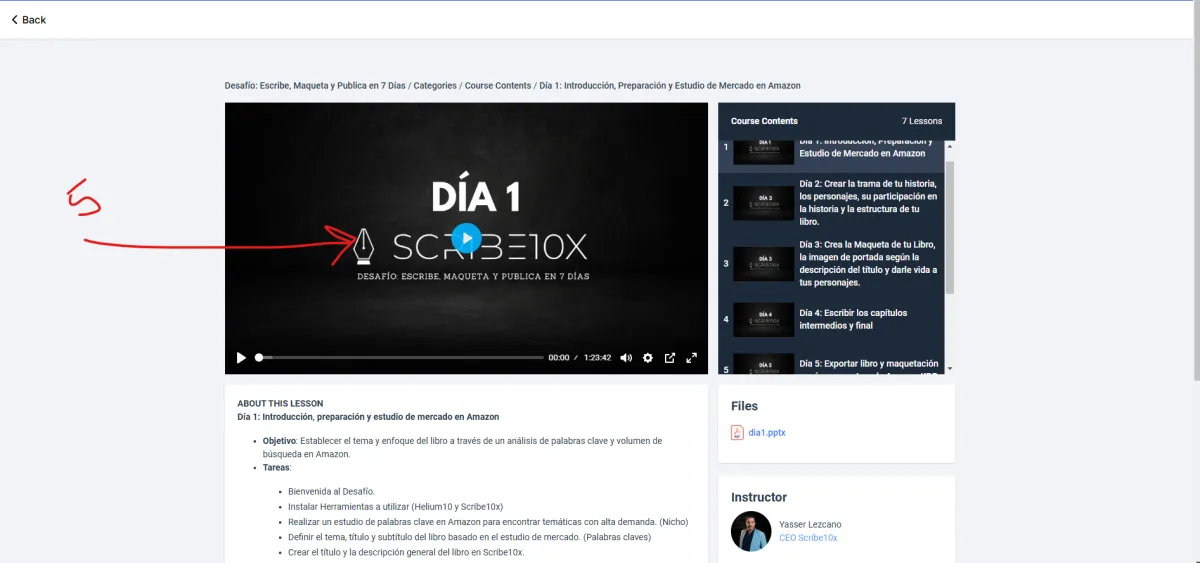Mute the video volume
Screen dimensions: 1200x563
626,358
